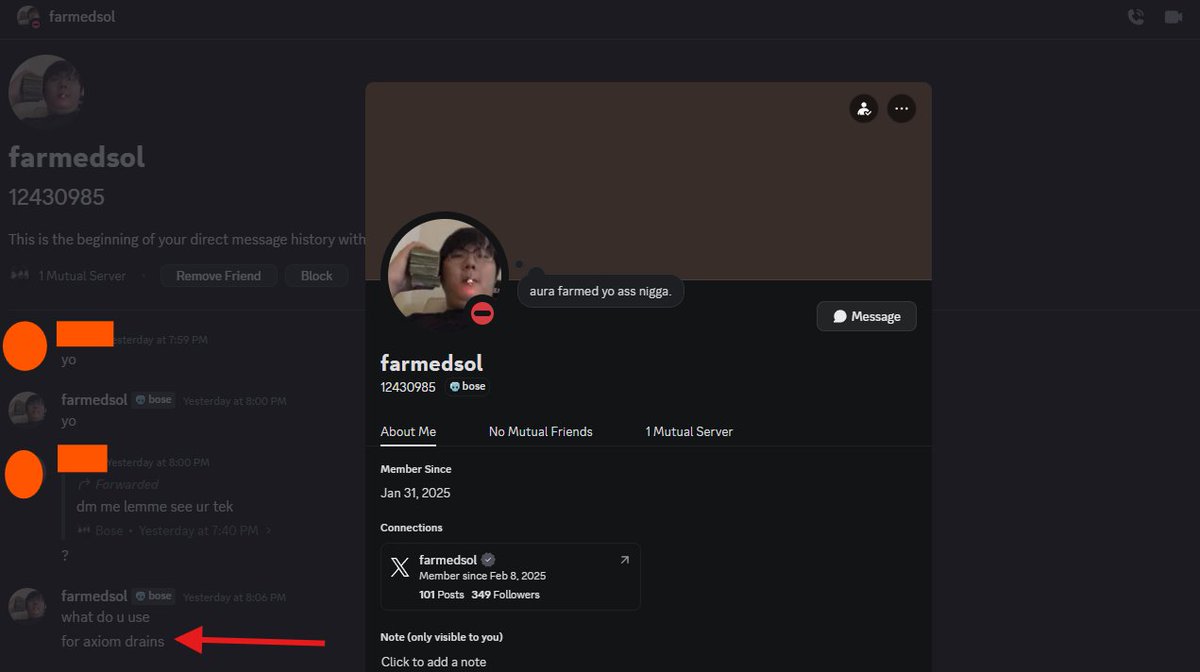The height and width of the screenshot is (672, 1200).
Task: Click farmedsol username on 8:06 PM message
Action: 94,596
